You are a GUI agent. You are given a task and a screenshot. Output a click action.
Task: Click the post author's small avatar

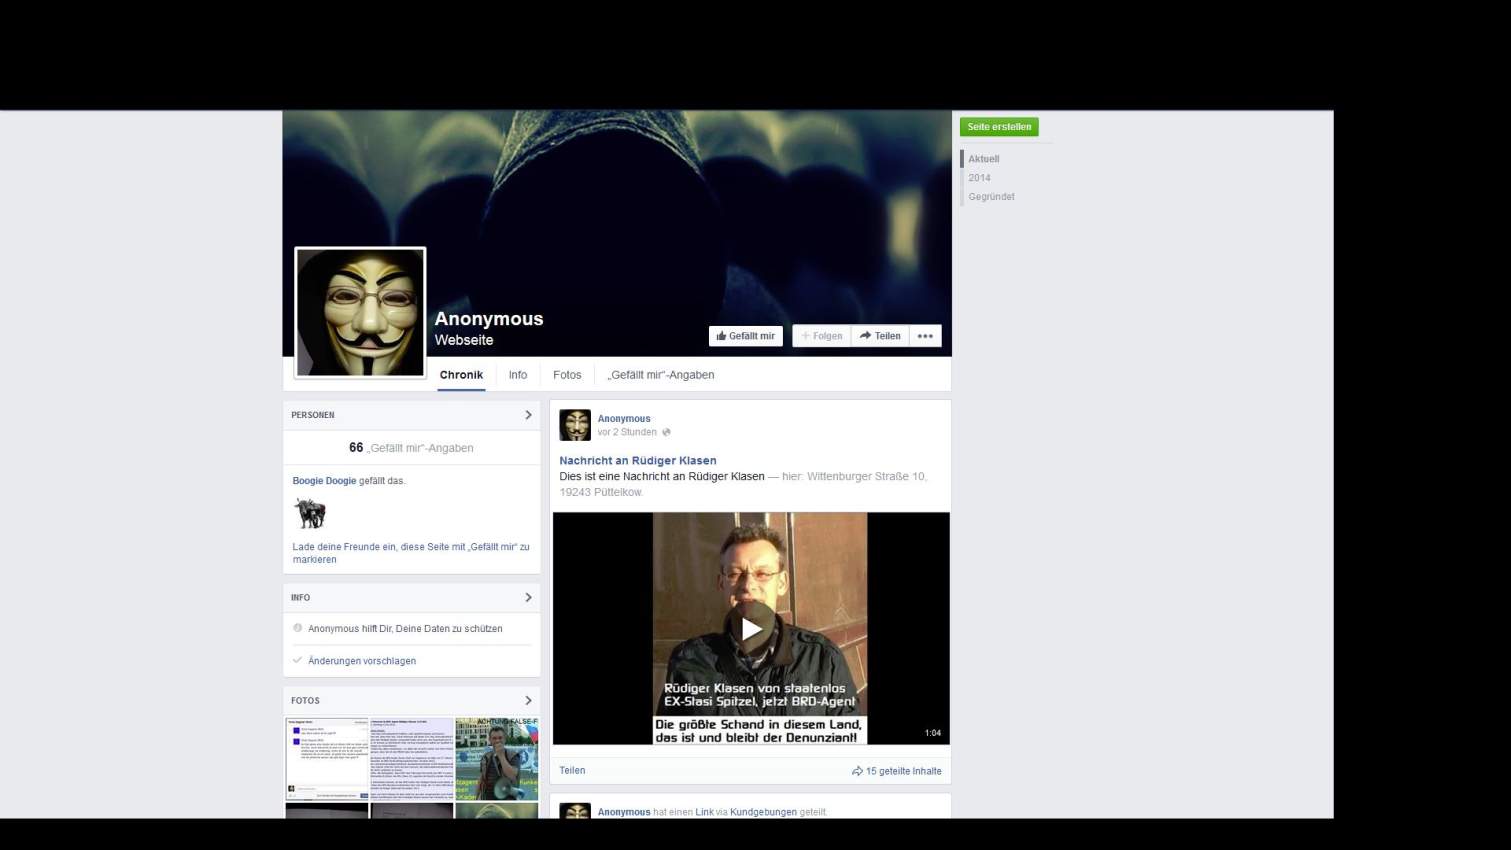(575, 425)
